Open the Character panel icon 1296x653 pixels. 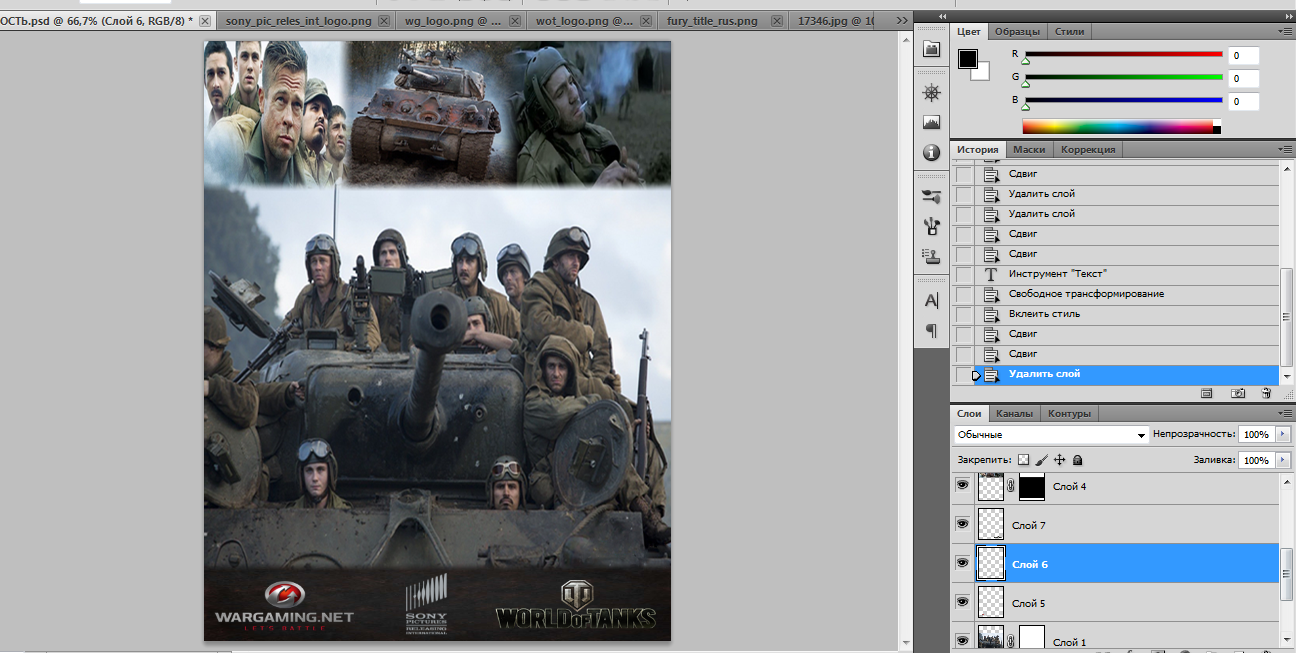[x=931, y=300]
